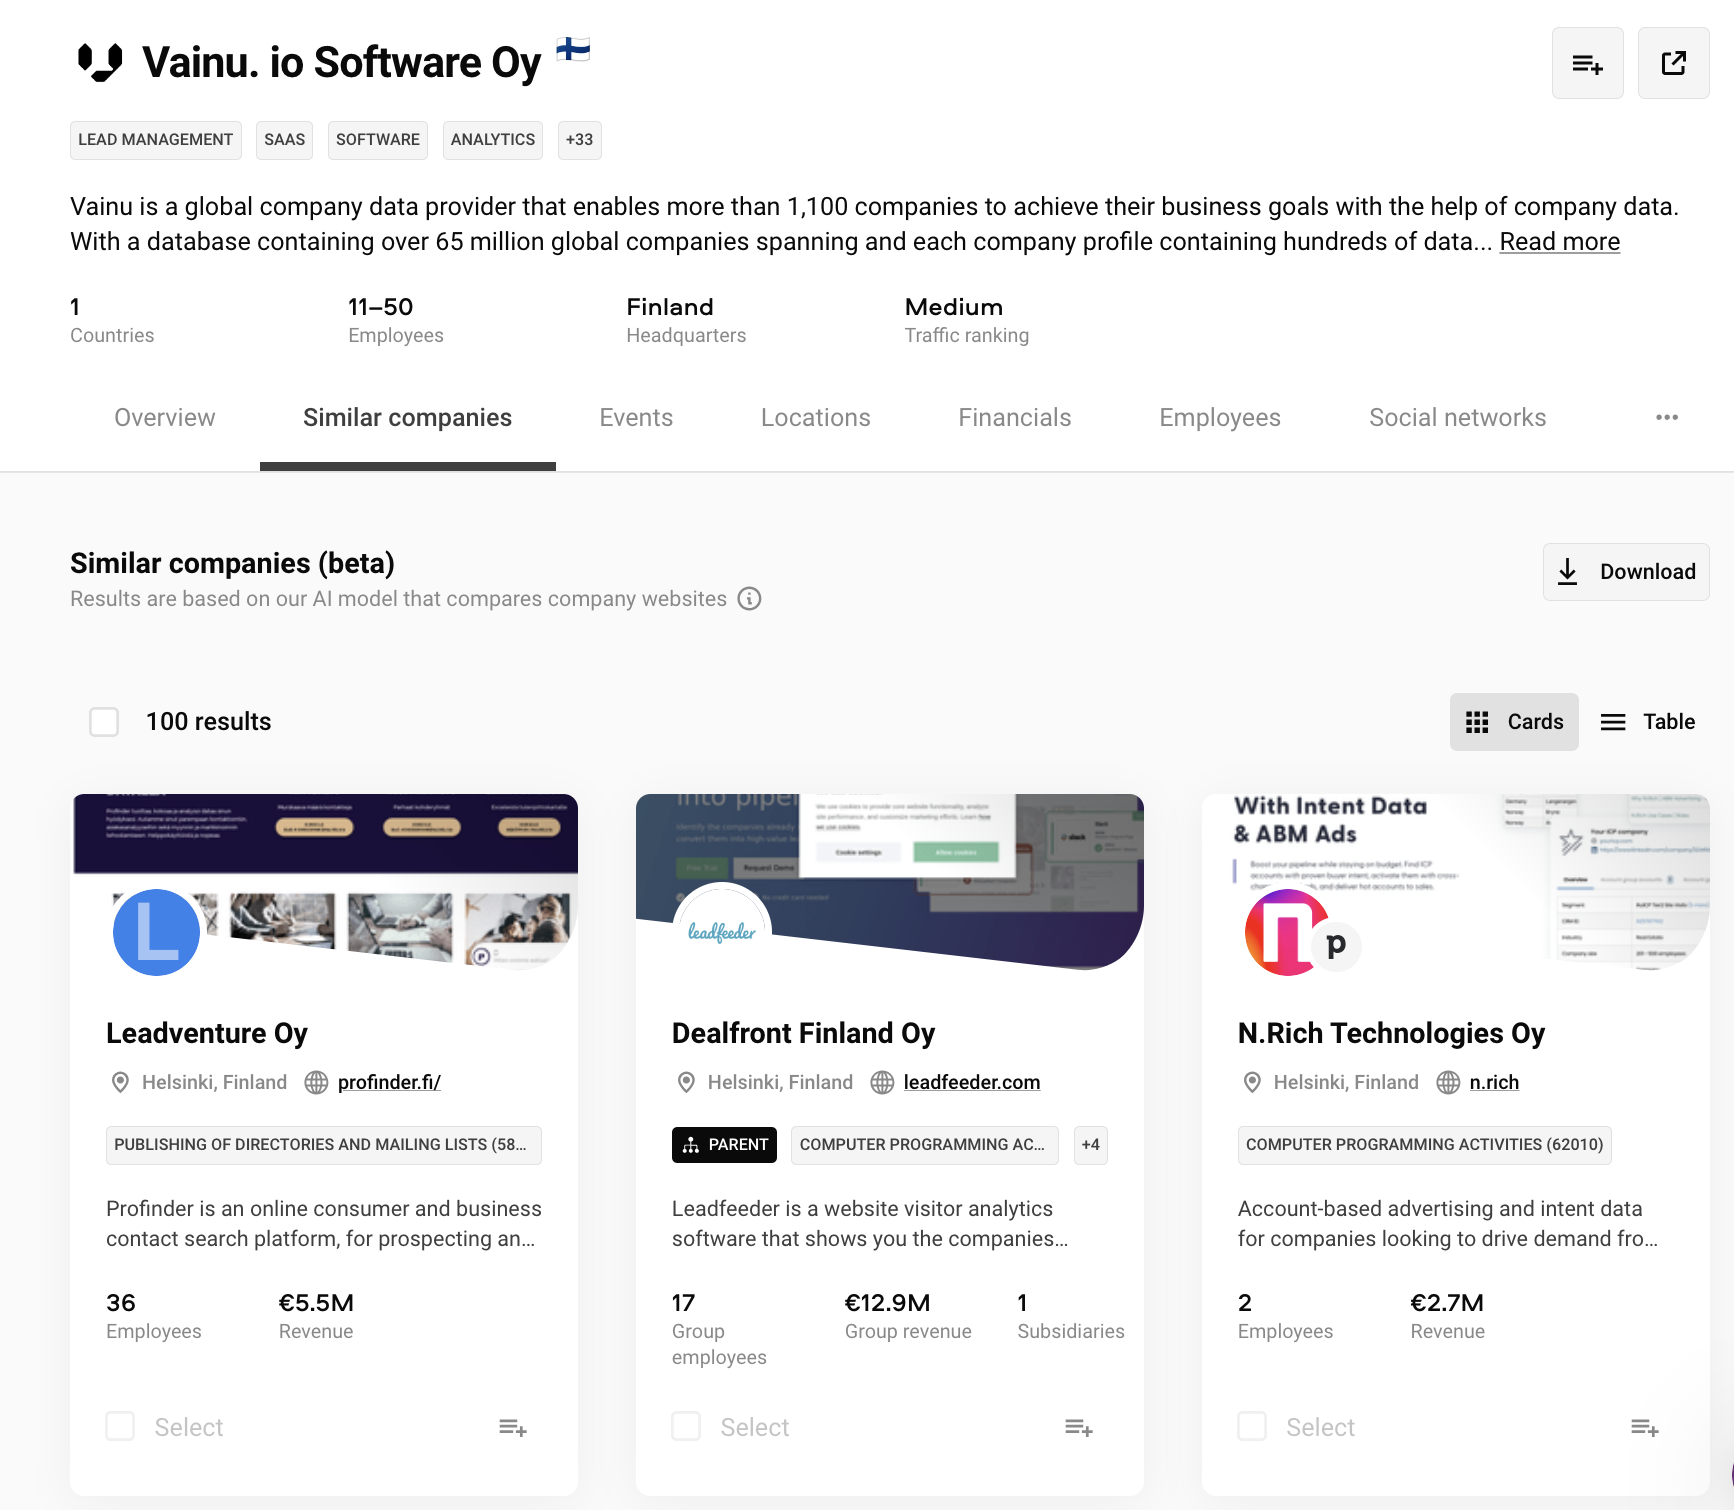This screenshot has height=1510, width=1734.
Task: Add N.Rich Technologies Oy to a list
Action: coord(1644,1427)
